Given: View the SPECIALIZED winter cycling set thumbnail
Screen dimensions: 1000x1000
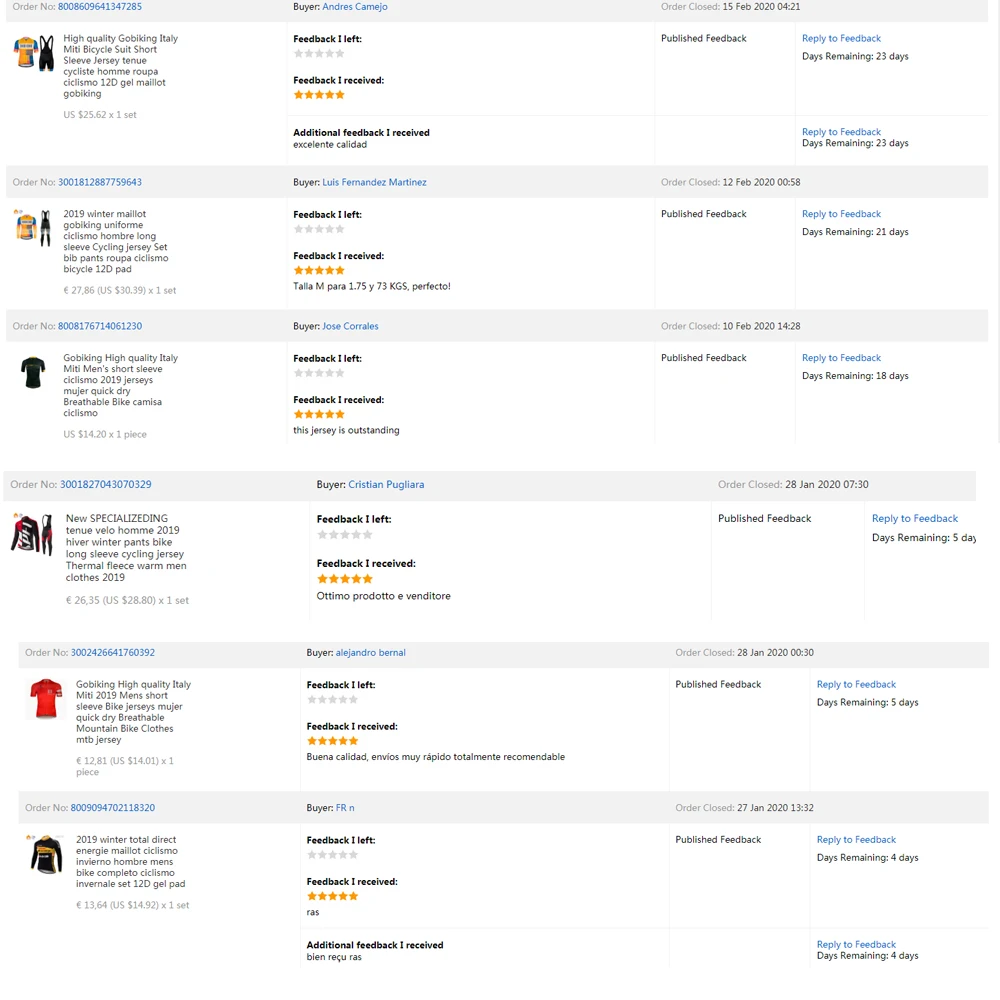Looking at the screenshot, I should coord(32,535).
